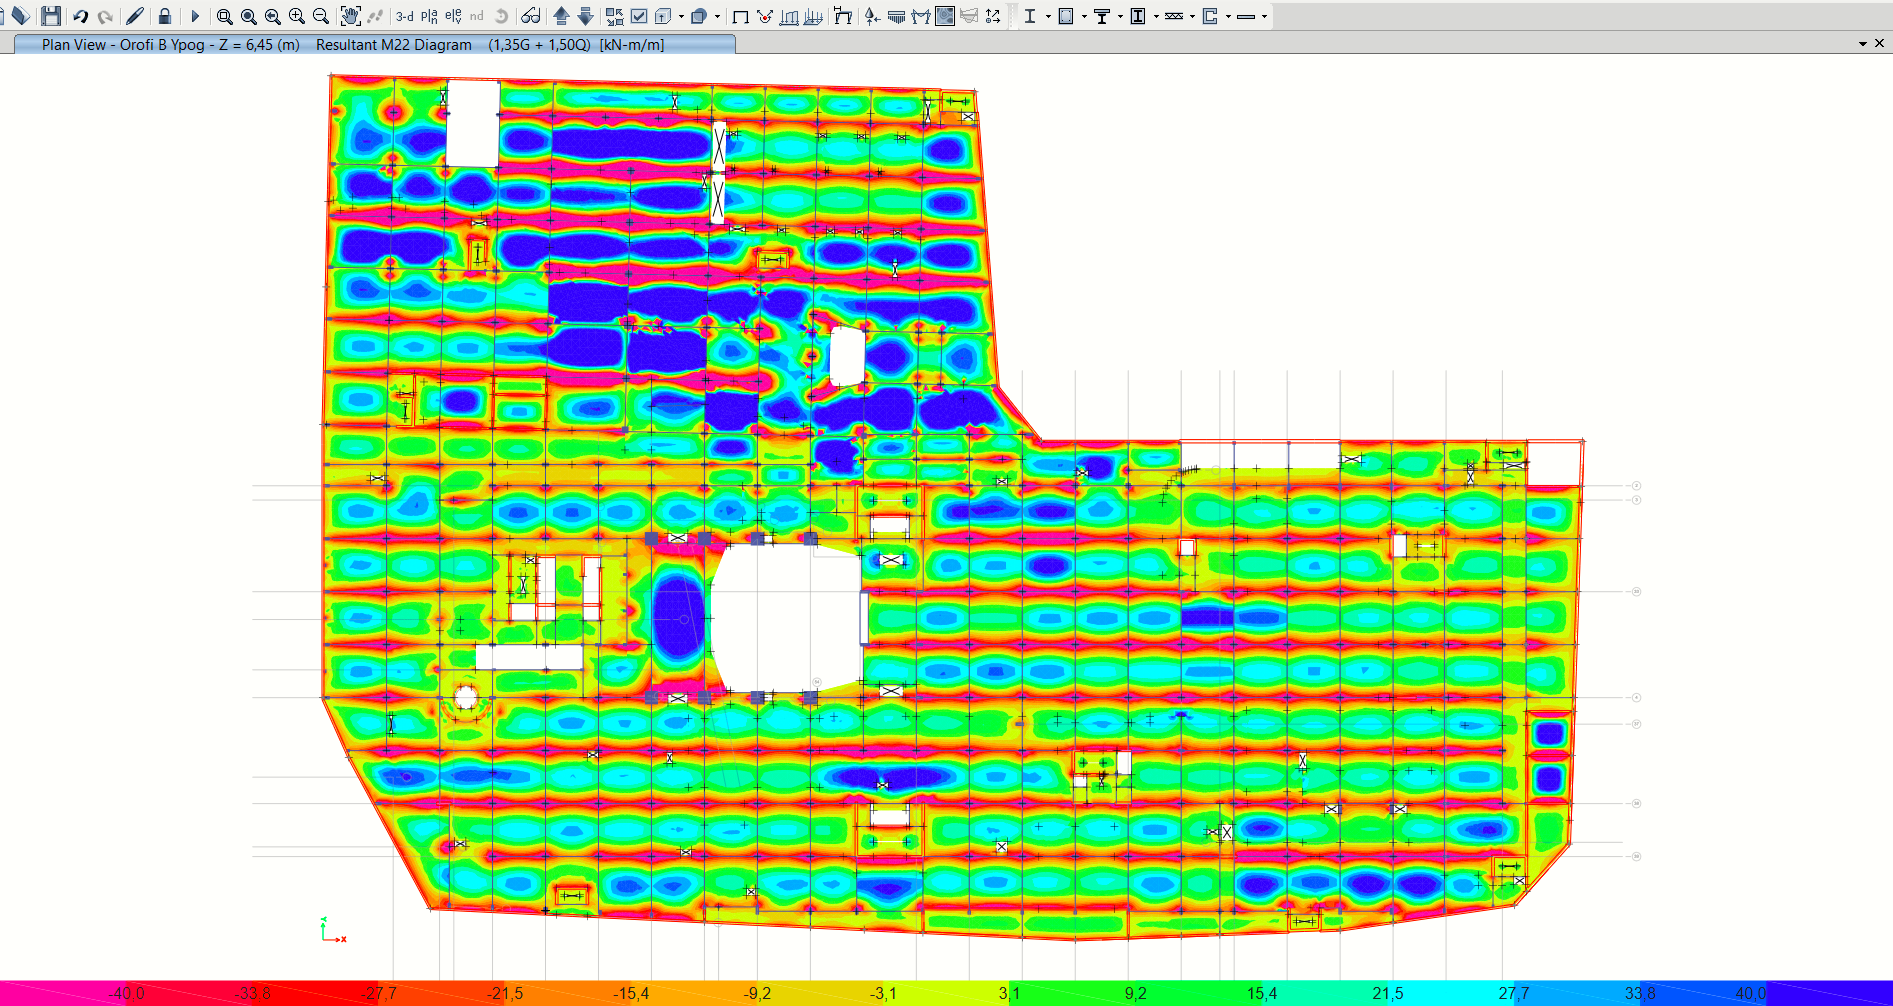
Task: Click the 3,1 green segment of color legend
Action: (x=1009, y=993)
